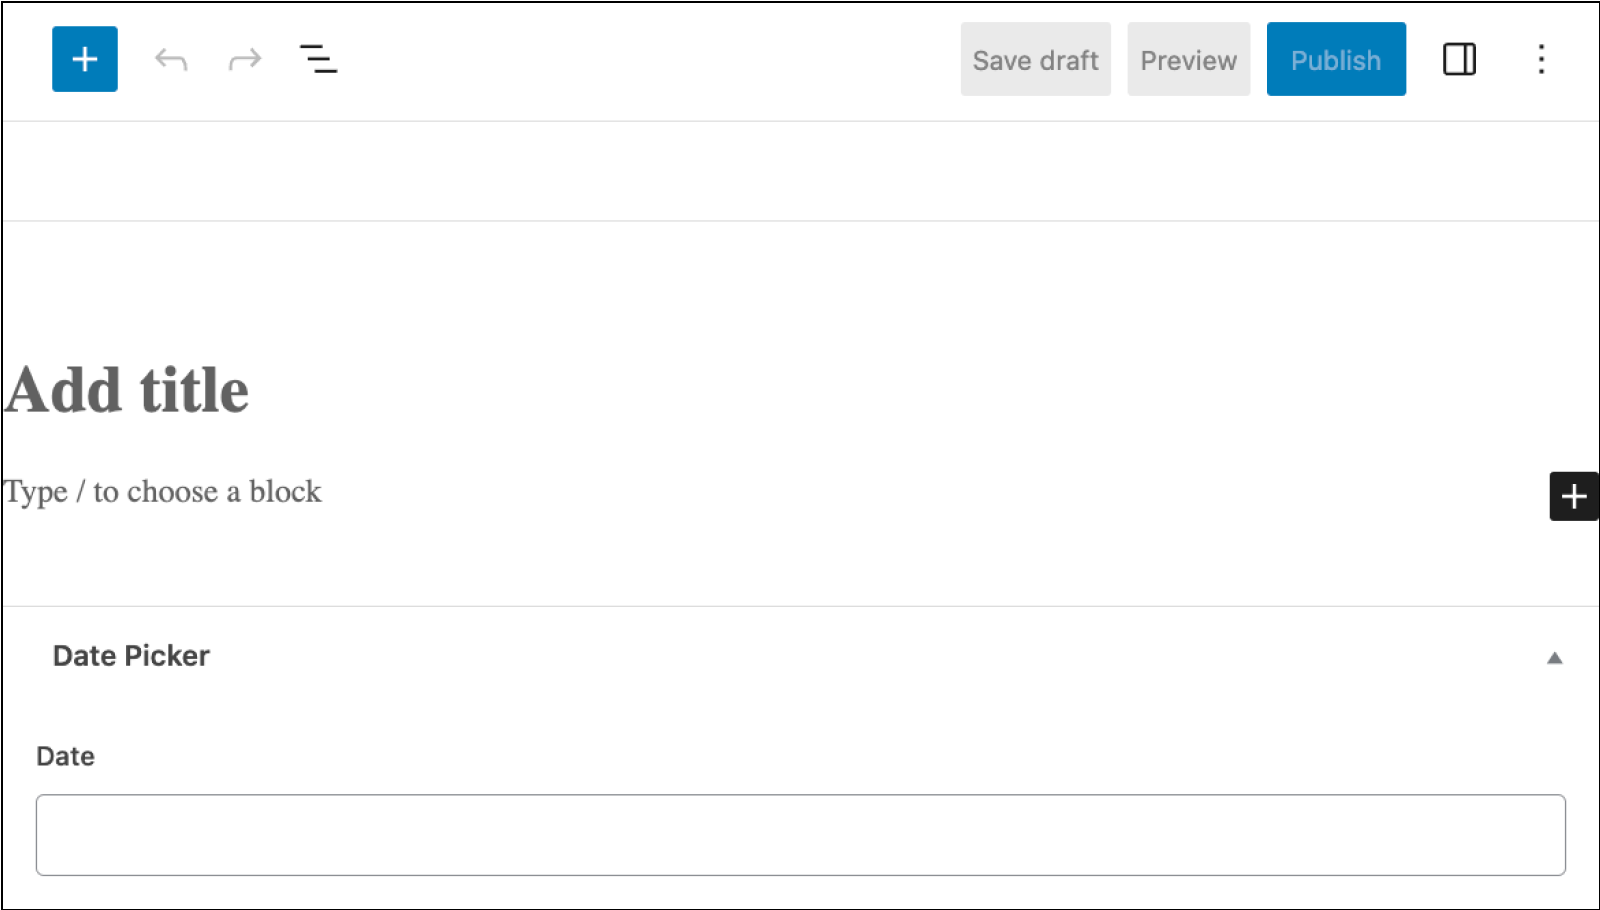Open the Document Overview list view
The image size is (1600, 910).
tap(318, 60)
